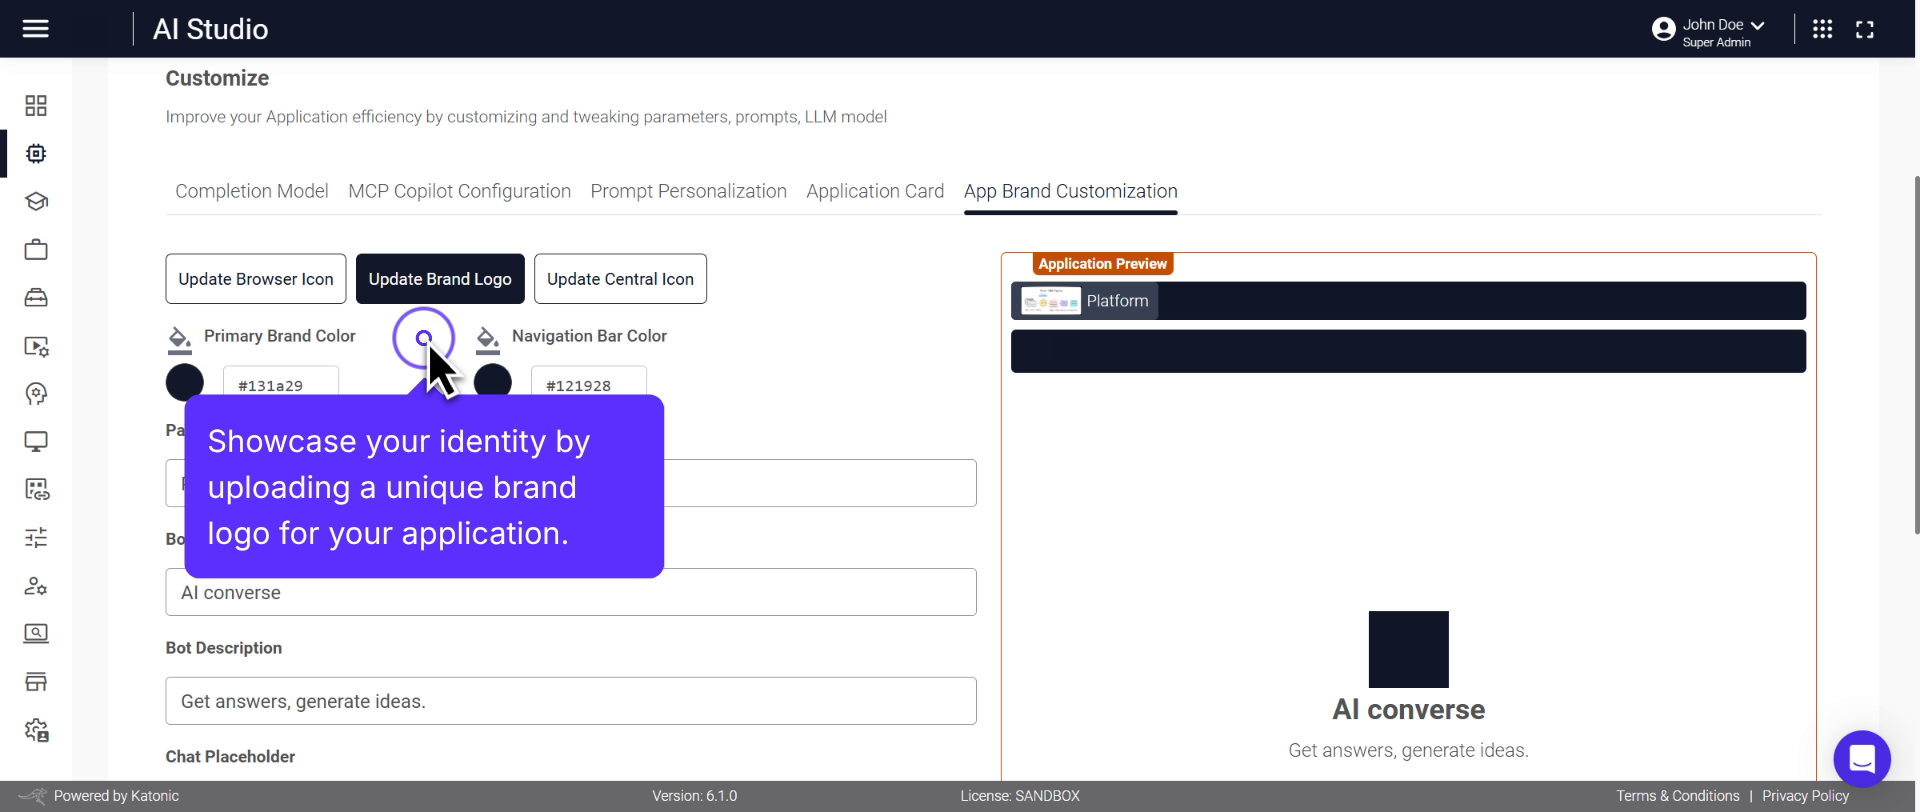Viewport: 1920px width, 812px height.
Task: Open the monitor sidebar icon
Action: click(x=36, y=442)
